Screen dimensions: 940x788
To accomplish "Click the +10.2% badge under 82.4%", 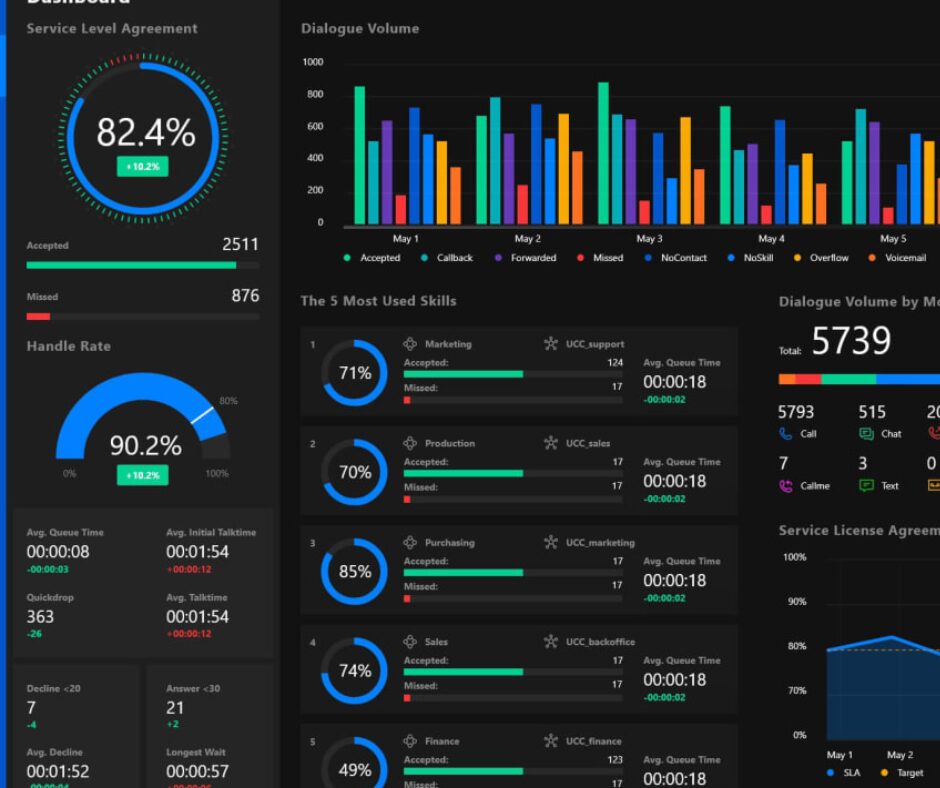I will coord(142,166).
